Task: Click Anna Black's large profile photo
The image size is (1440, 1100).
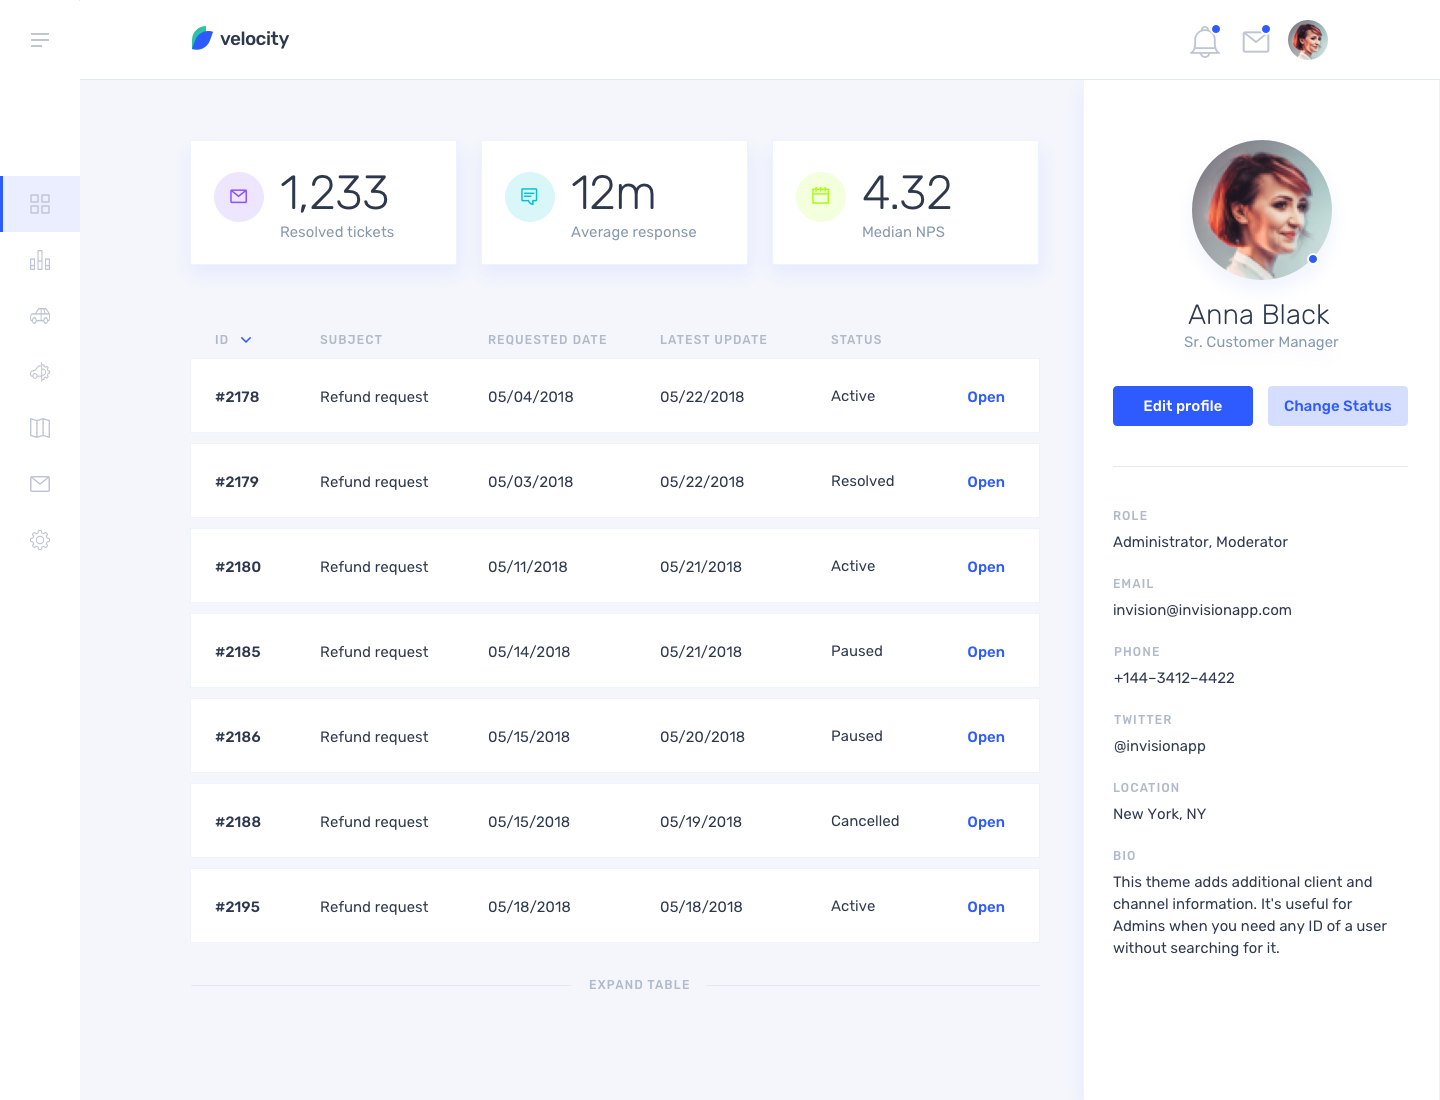Action: coord(1261,210)
